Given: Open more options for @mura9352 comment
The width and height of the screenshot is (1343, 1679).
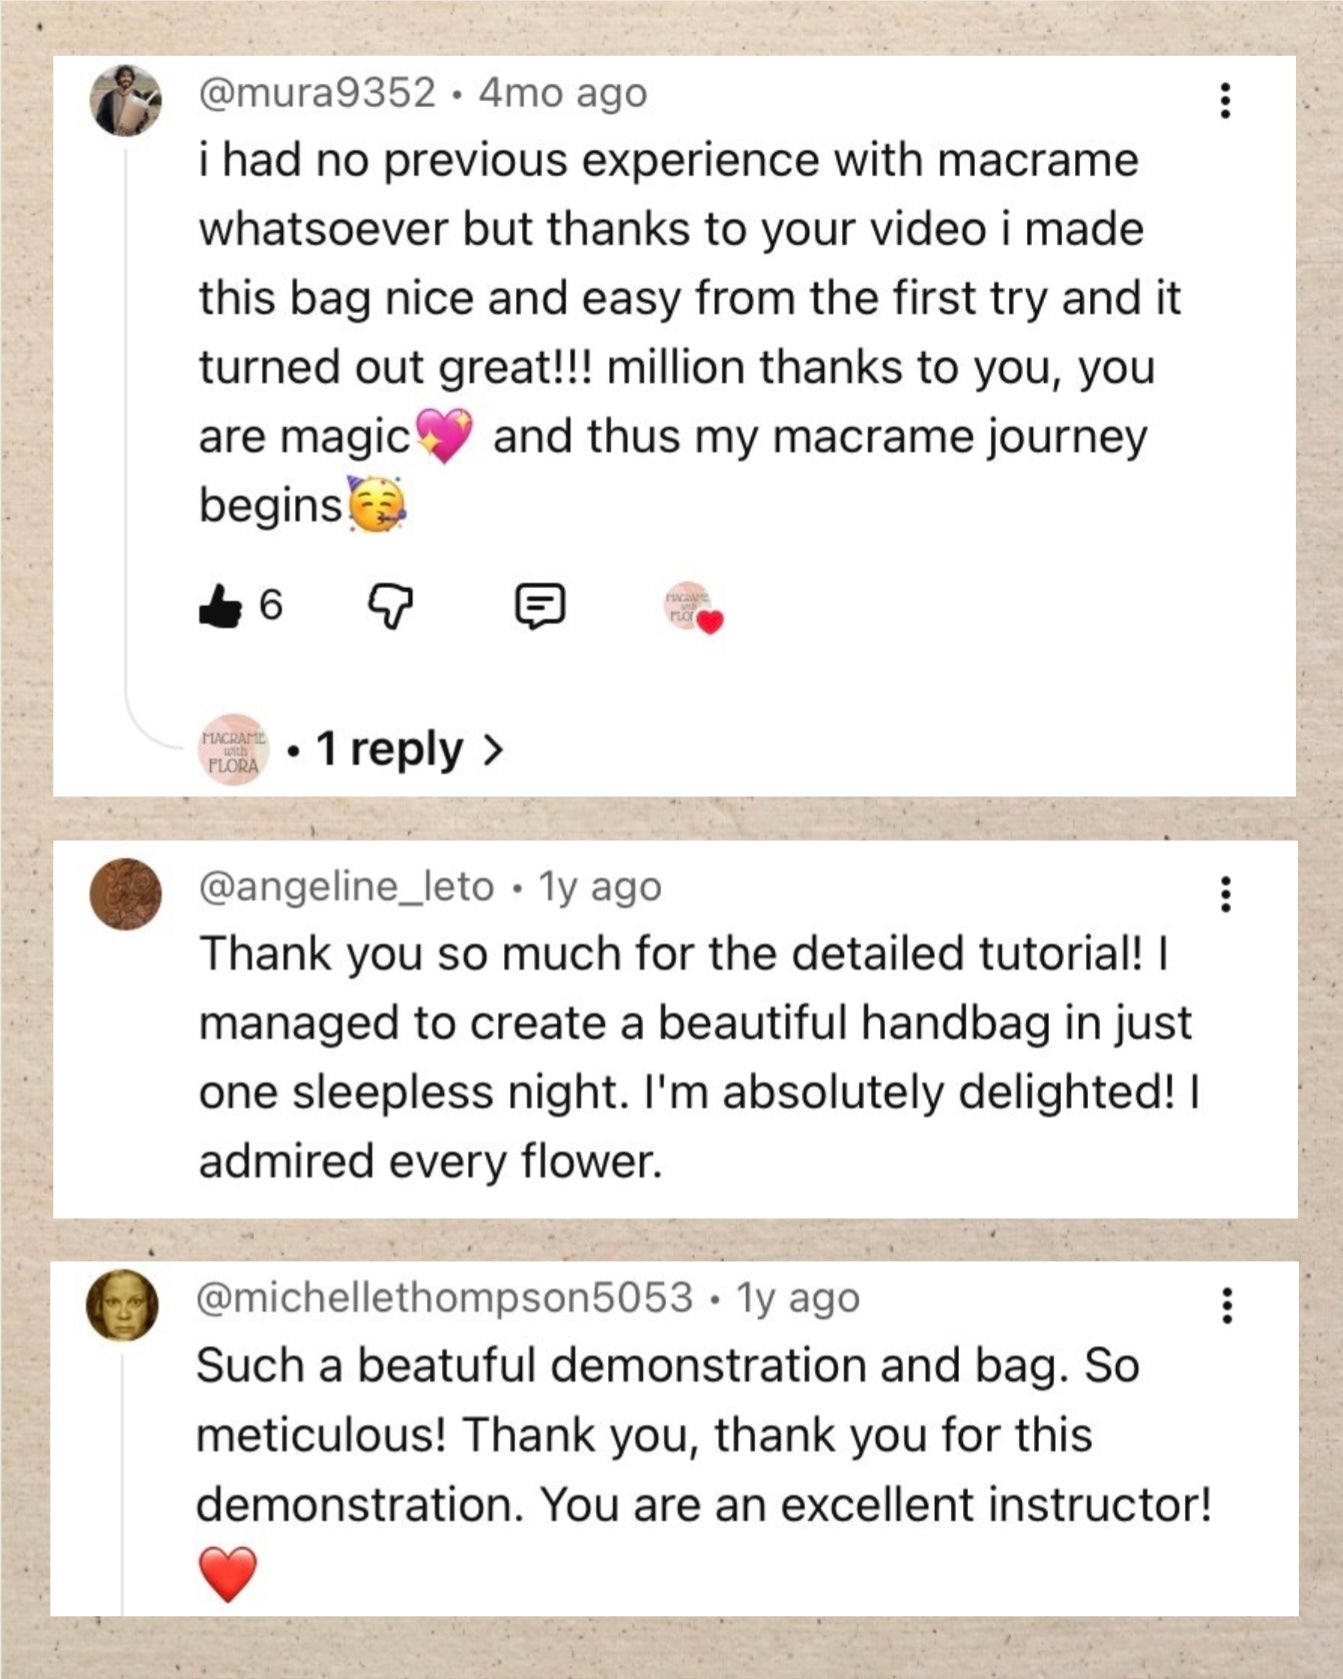Looking at the screenshot, I should coord(1225,101).
